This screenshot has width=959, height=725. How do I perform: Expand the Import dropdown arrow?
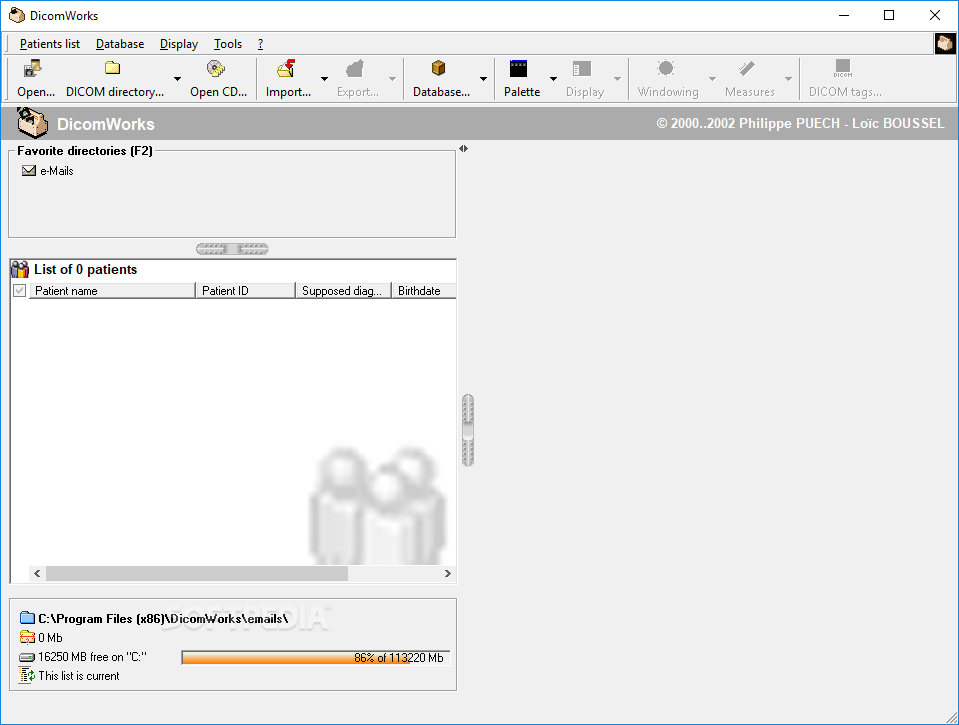tap(324, 79)
